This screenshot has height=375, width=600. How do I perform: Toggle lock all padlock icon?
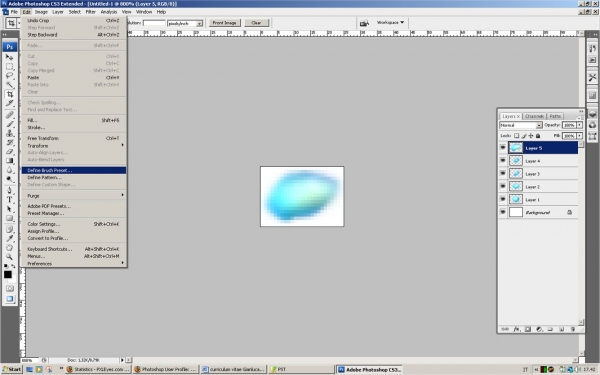[538, 136]
